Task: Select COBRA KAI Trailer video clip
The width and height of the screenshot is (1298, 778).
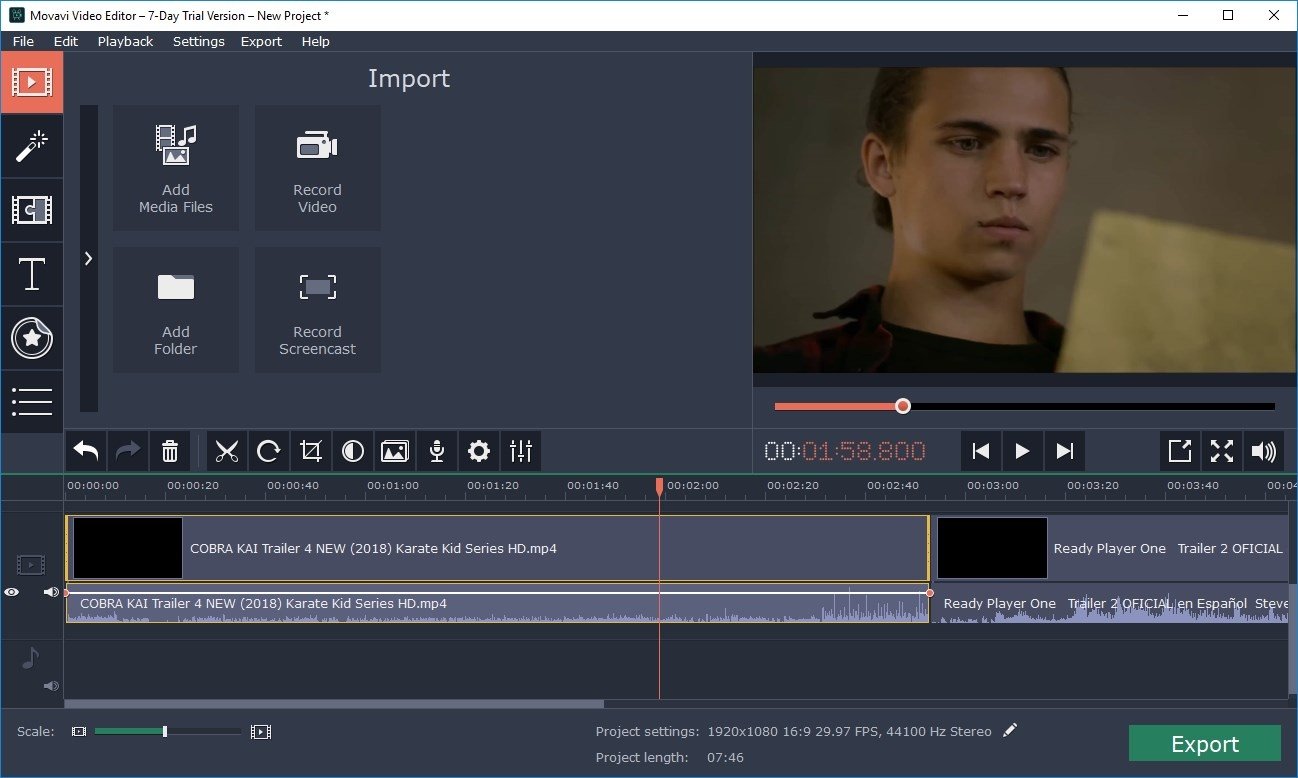Action: point(498,548)
